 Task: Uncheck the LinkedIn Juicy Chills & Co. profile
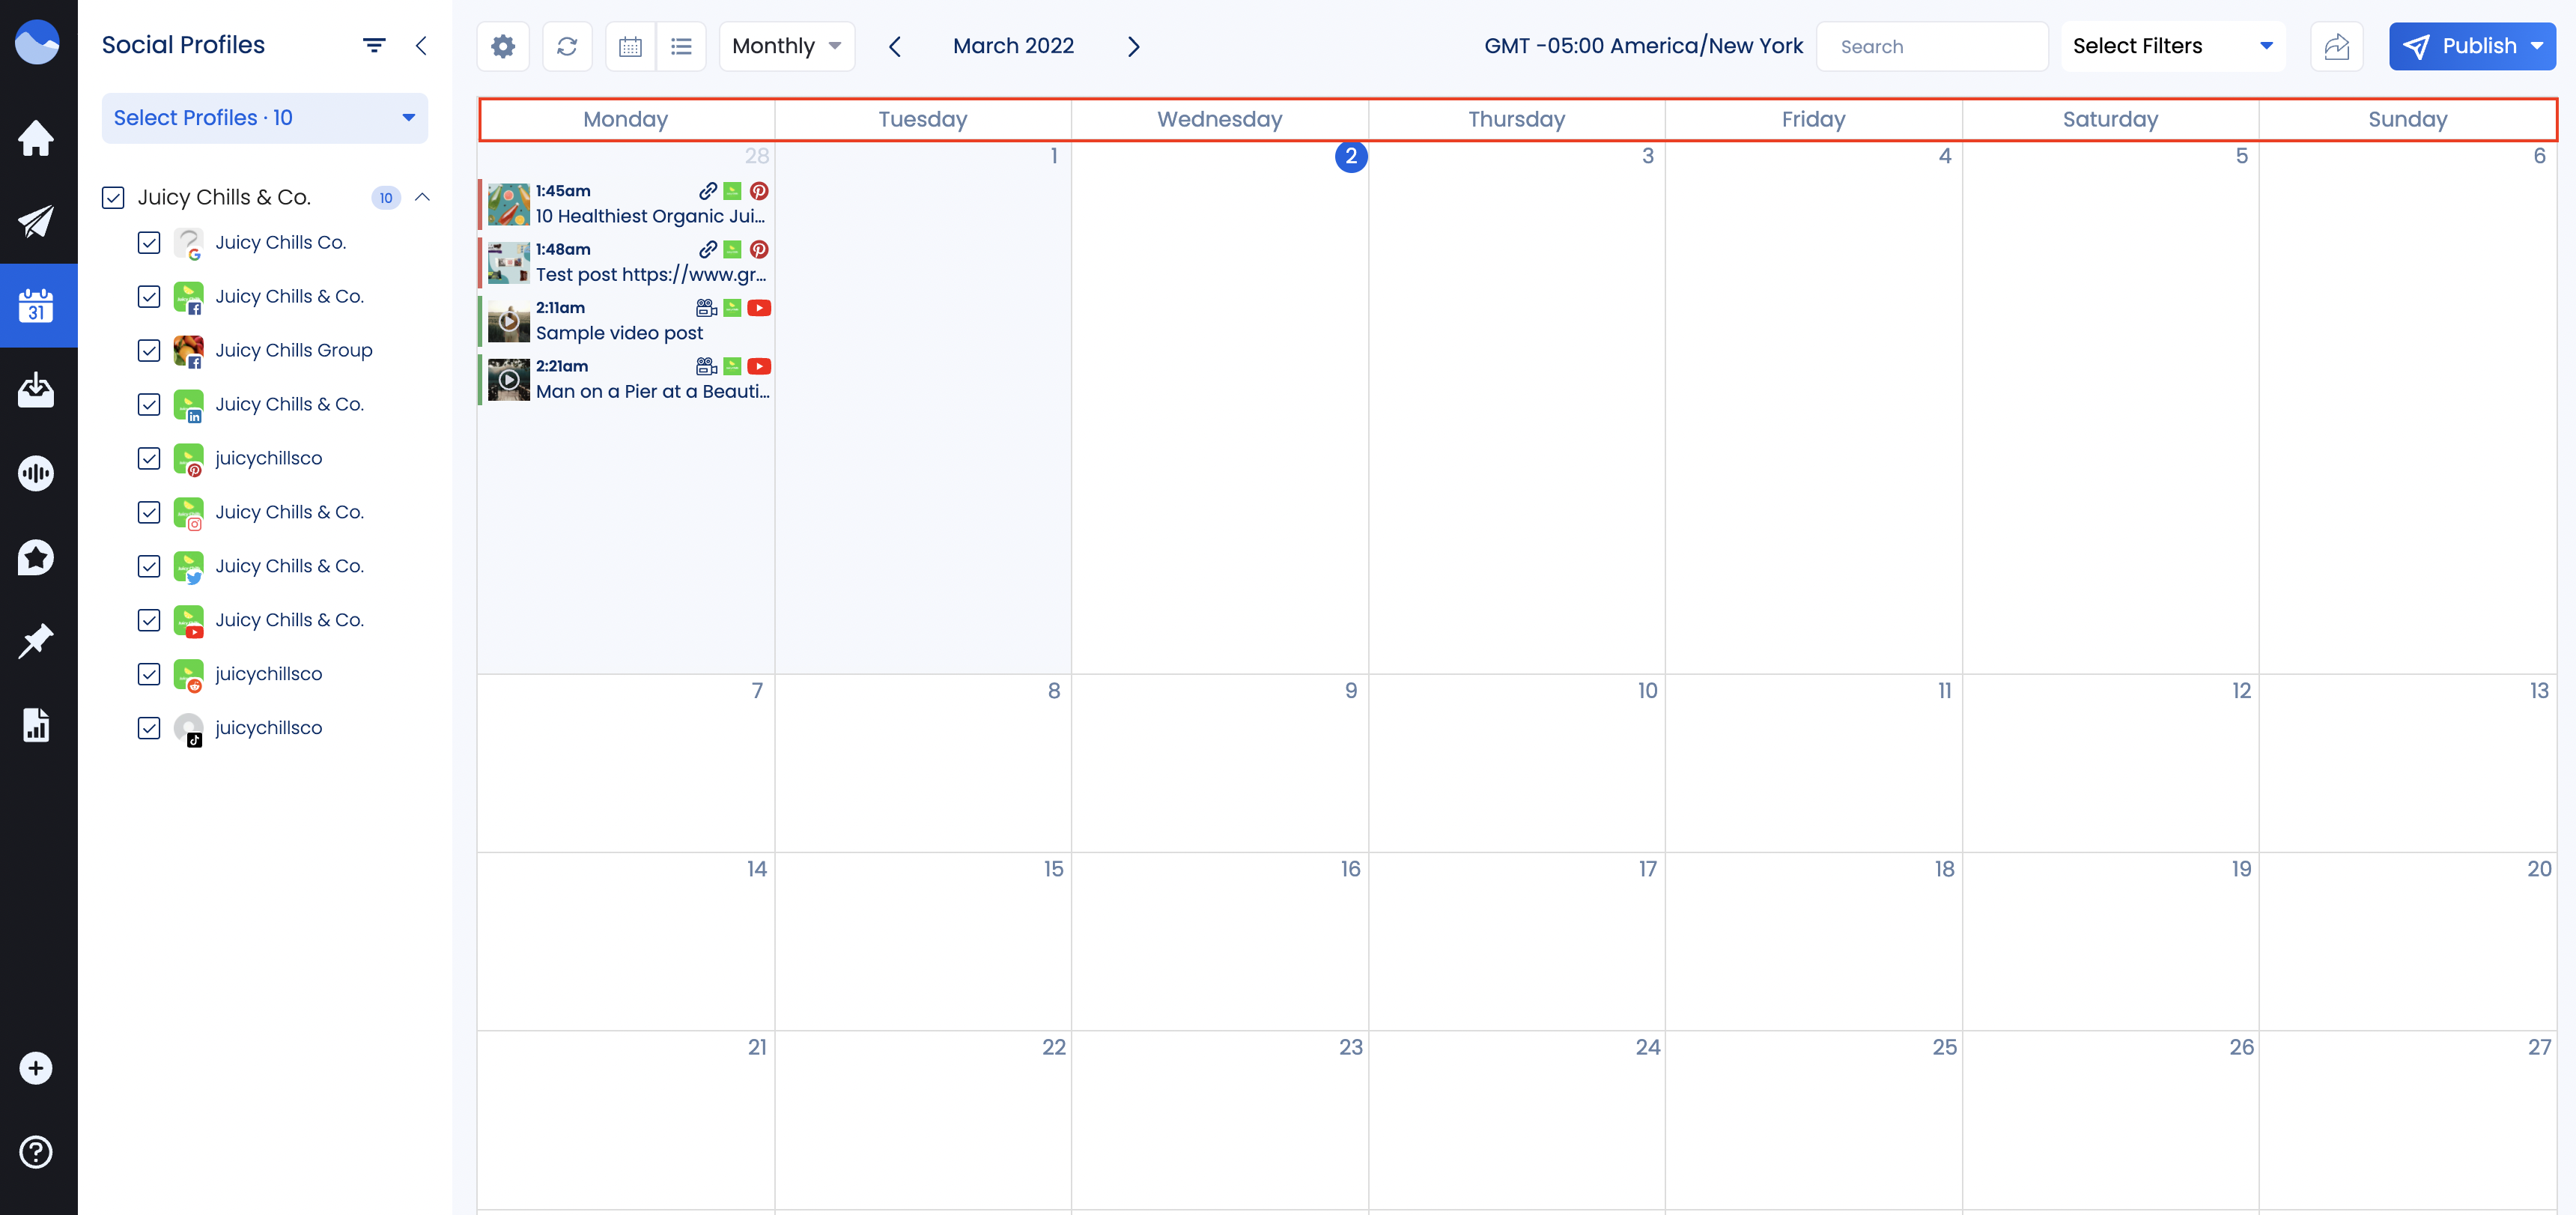(149, 404)
